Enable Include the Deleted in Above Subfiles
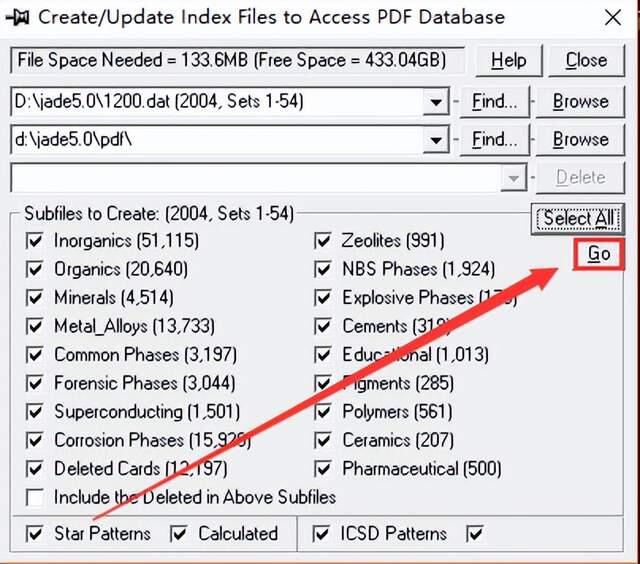640x564 pixels. click(x=36, y=497)
